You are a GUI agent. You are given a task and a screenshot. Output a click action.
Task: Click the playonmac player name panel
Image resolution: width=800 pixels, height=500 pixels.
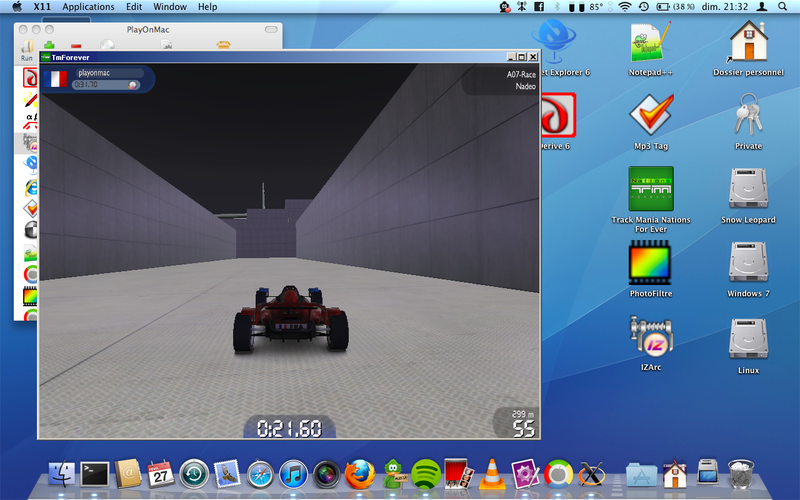click(x=108, y=73)
